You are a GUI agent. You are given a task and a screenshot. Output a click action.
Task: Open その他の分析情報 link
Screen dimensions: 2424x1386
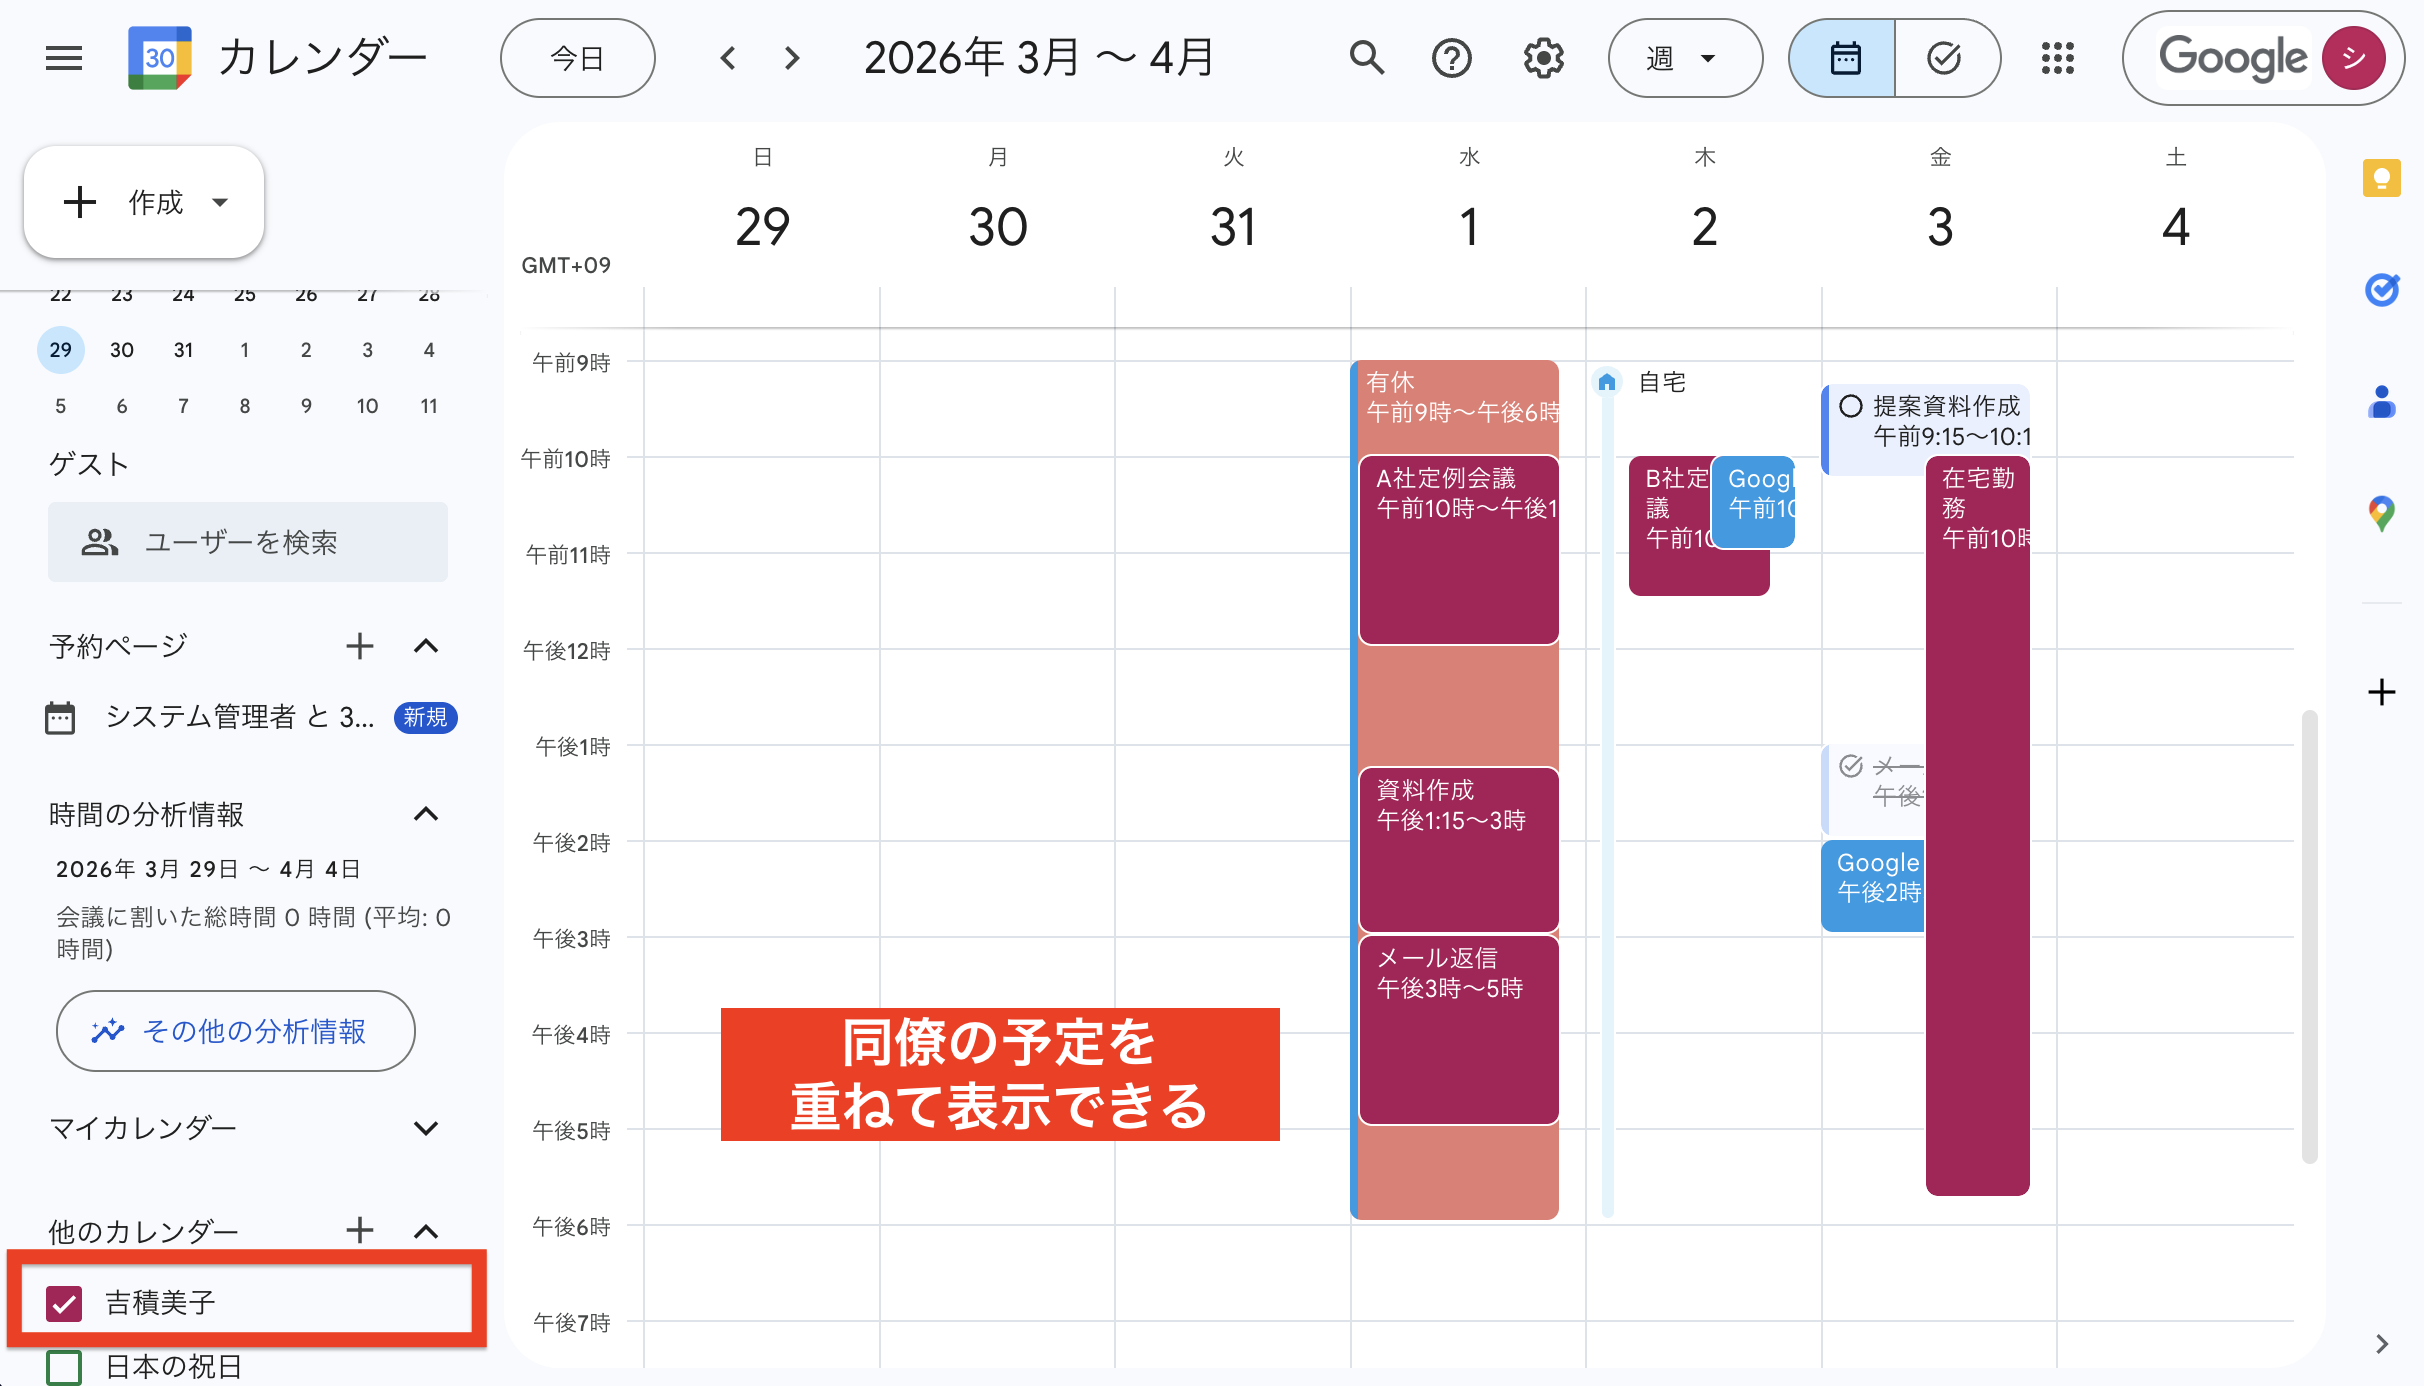click(234, 1031)
